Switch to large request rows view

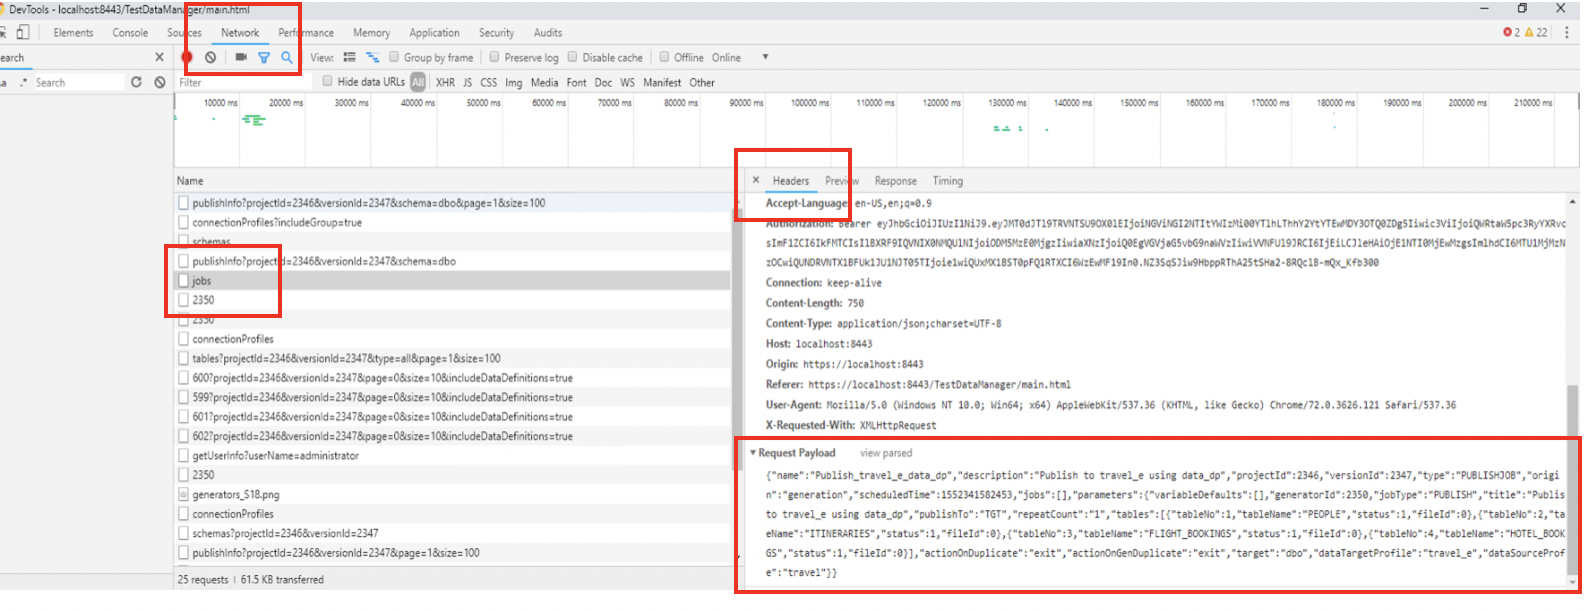click(x=349, y=58)
